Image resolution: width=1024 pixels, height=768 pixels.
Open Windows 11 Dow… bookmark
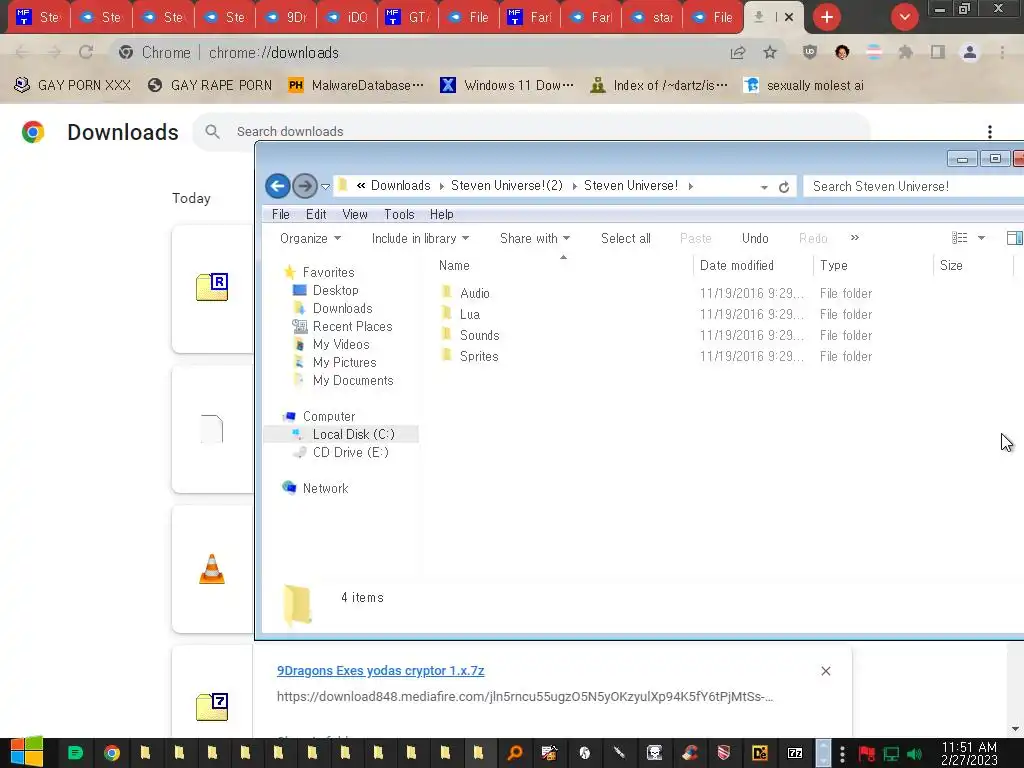point(507,86)
